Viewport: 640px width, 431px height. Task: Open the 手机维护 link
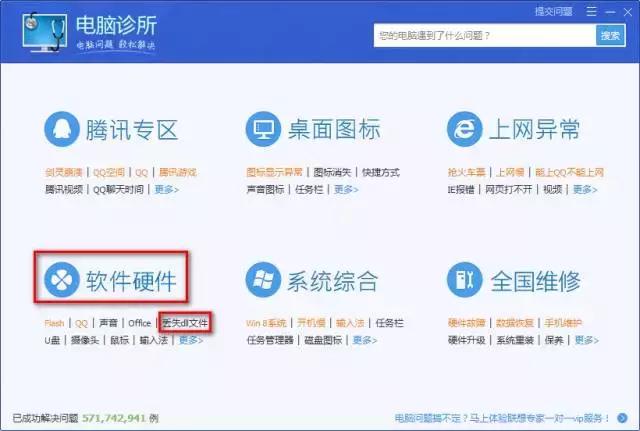(x=563, y=323)
